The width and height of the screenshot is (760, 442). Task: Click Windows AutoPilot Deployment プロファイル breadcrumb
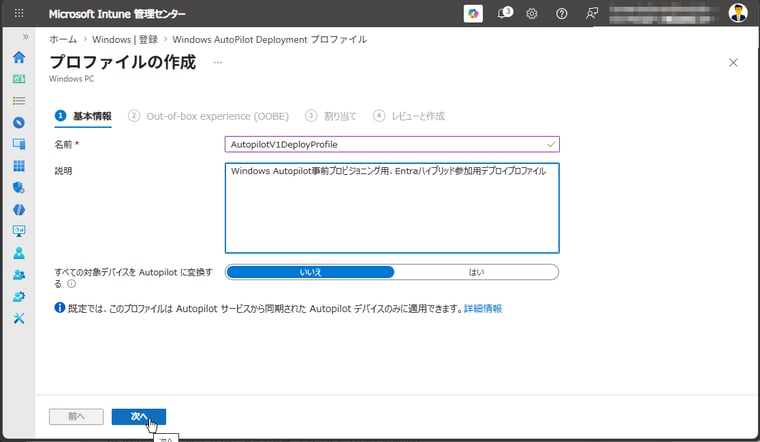269,39
